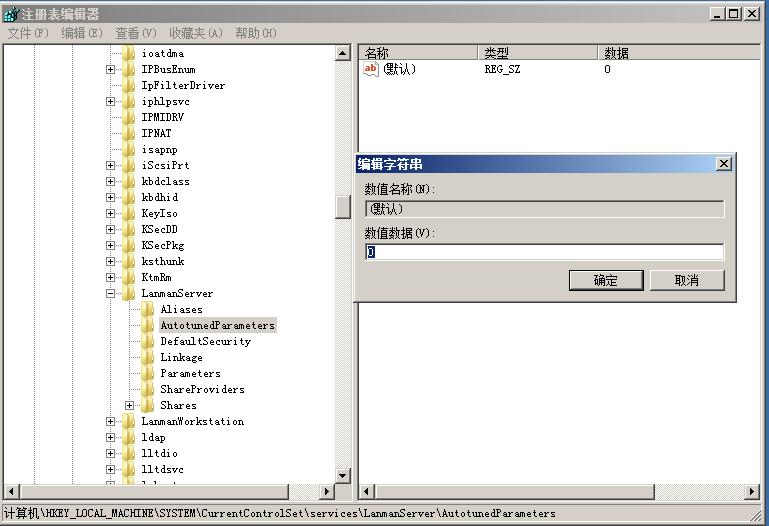
Task: Click the Registry Editor title bar icon
Action: click(10, 14)
